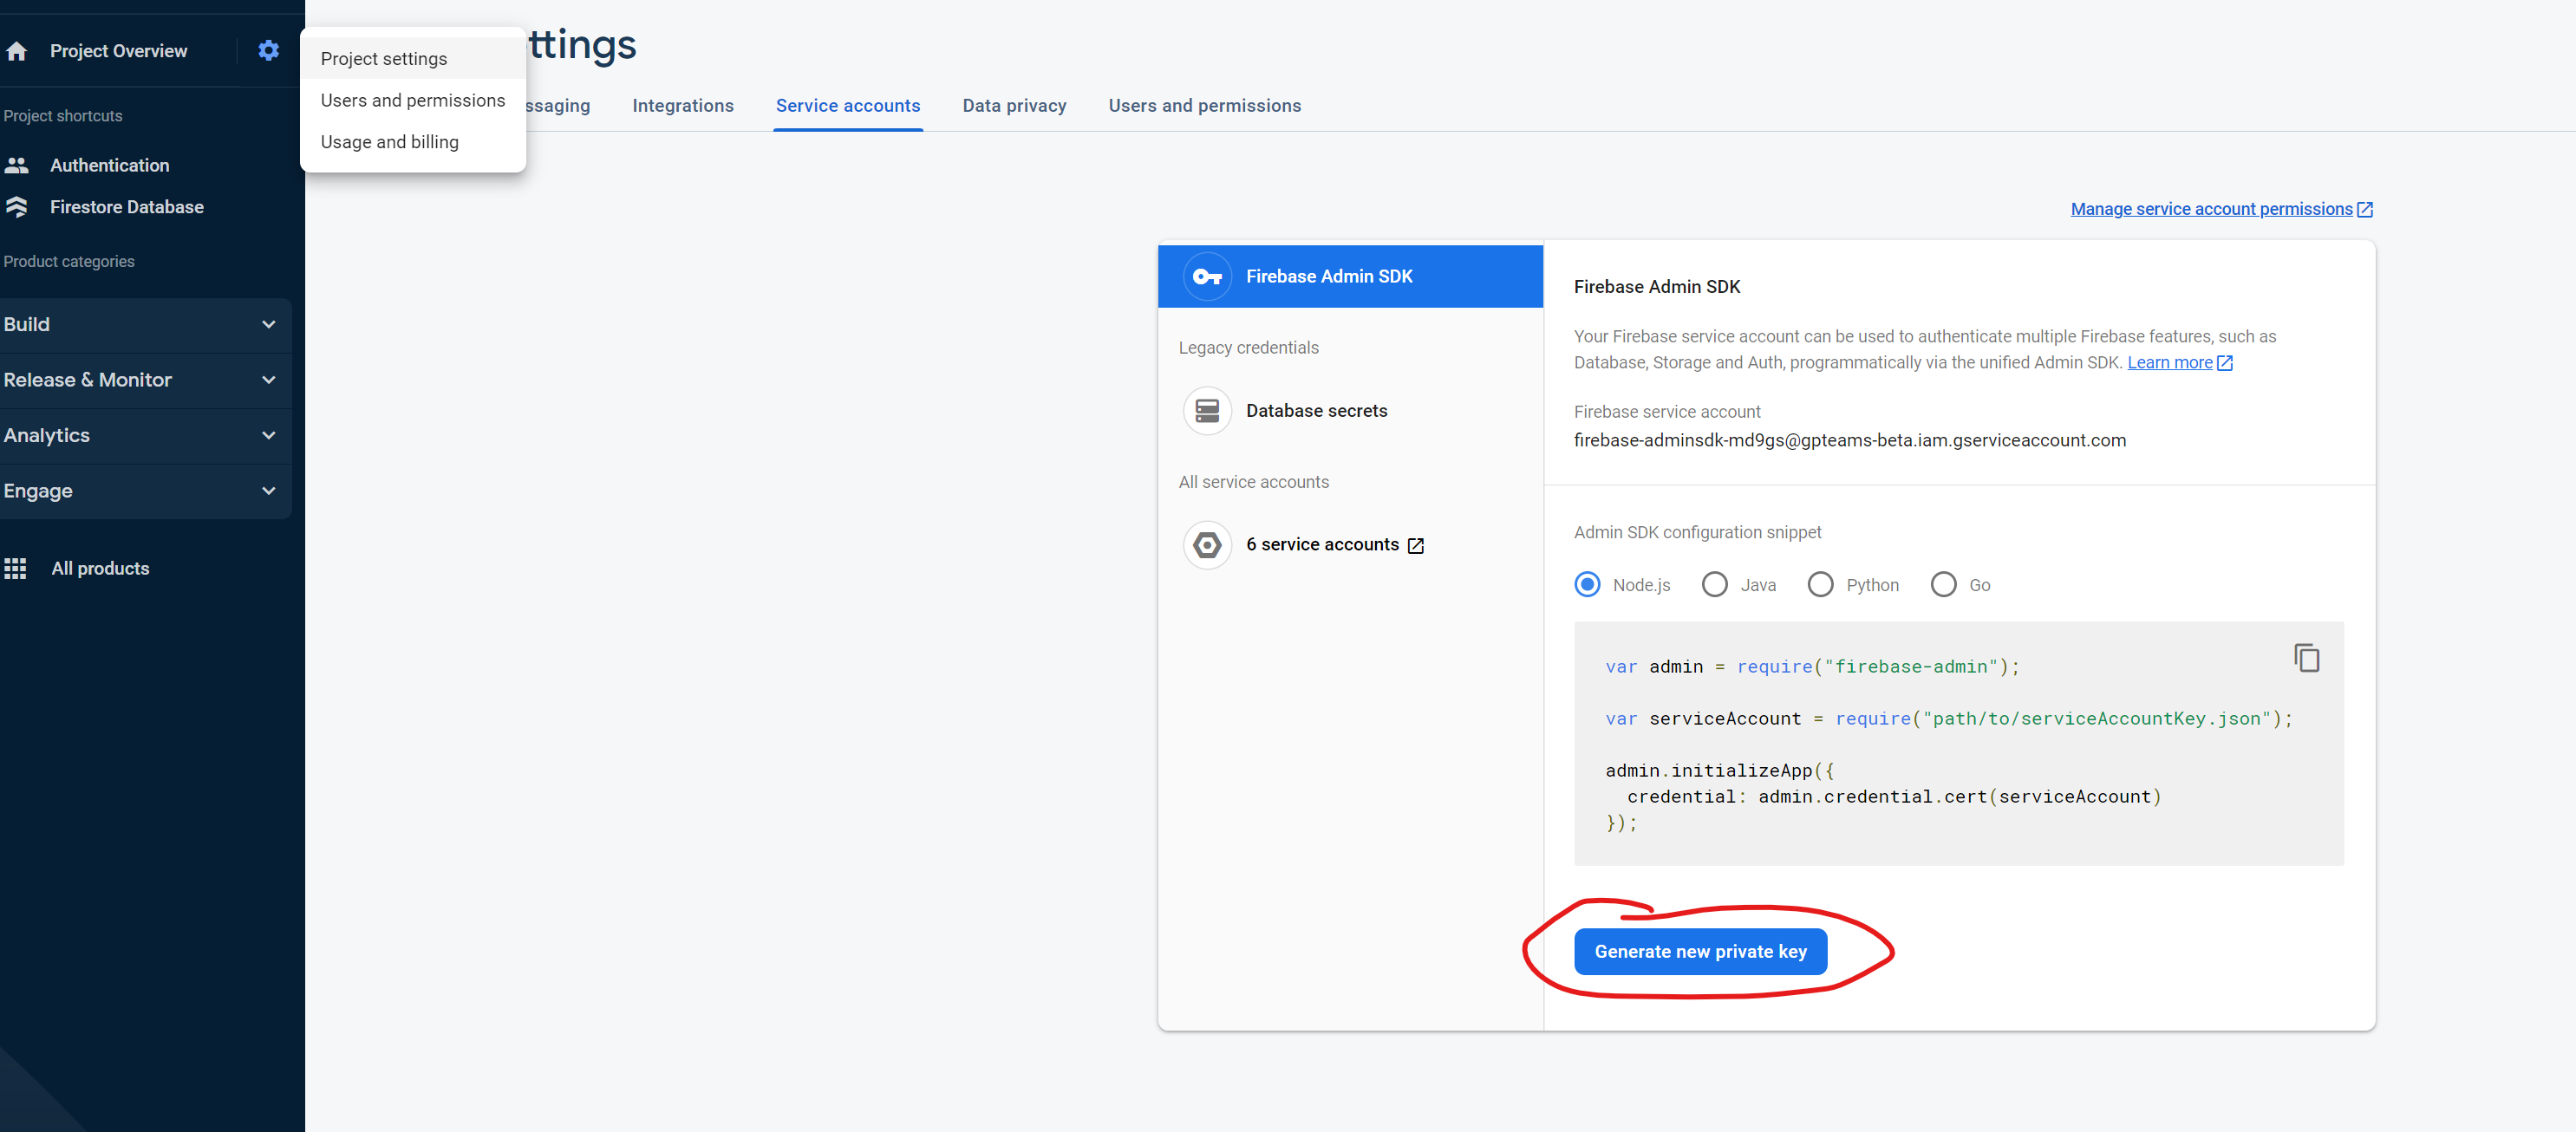Choose Usage and billing menu entry
Screen dimensions: 2576x1132
point(413,142)
